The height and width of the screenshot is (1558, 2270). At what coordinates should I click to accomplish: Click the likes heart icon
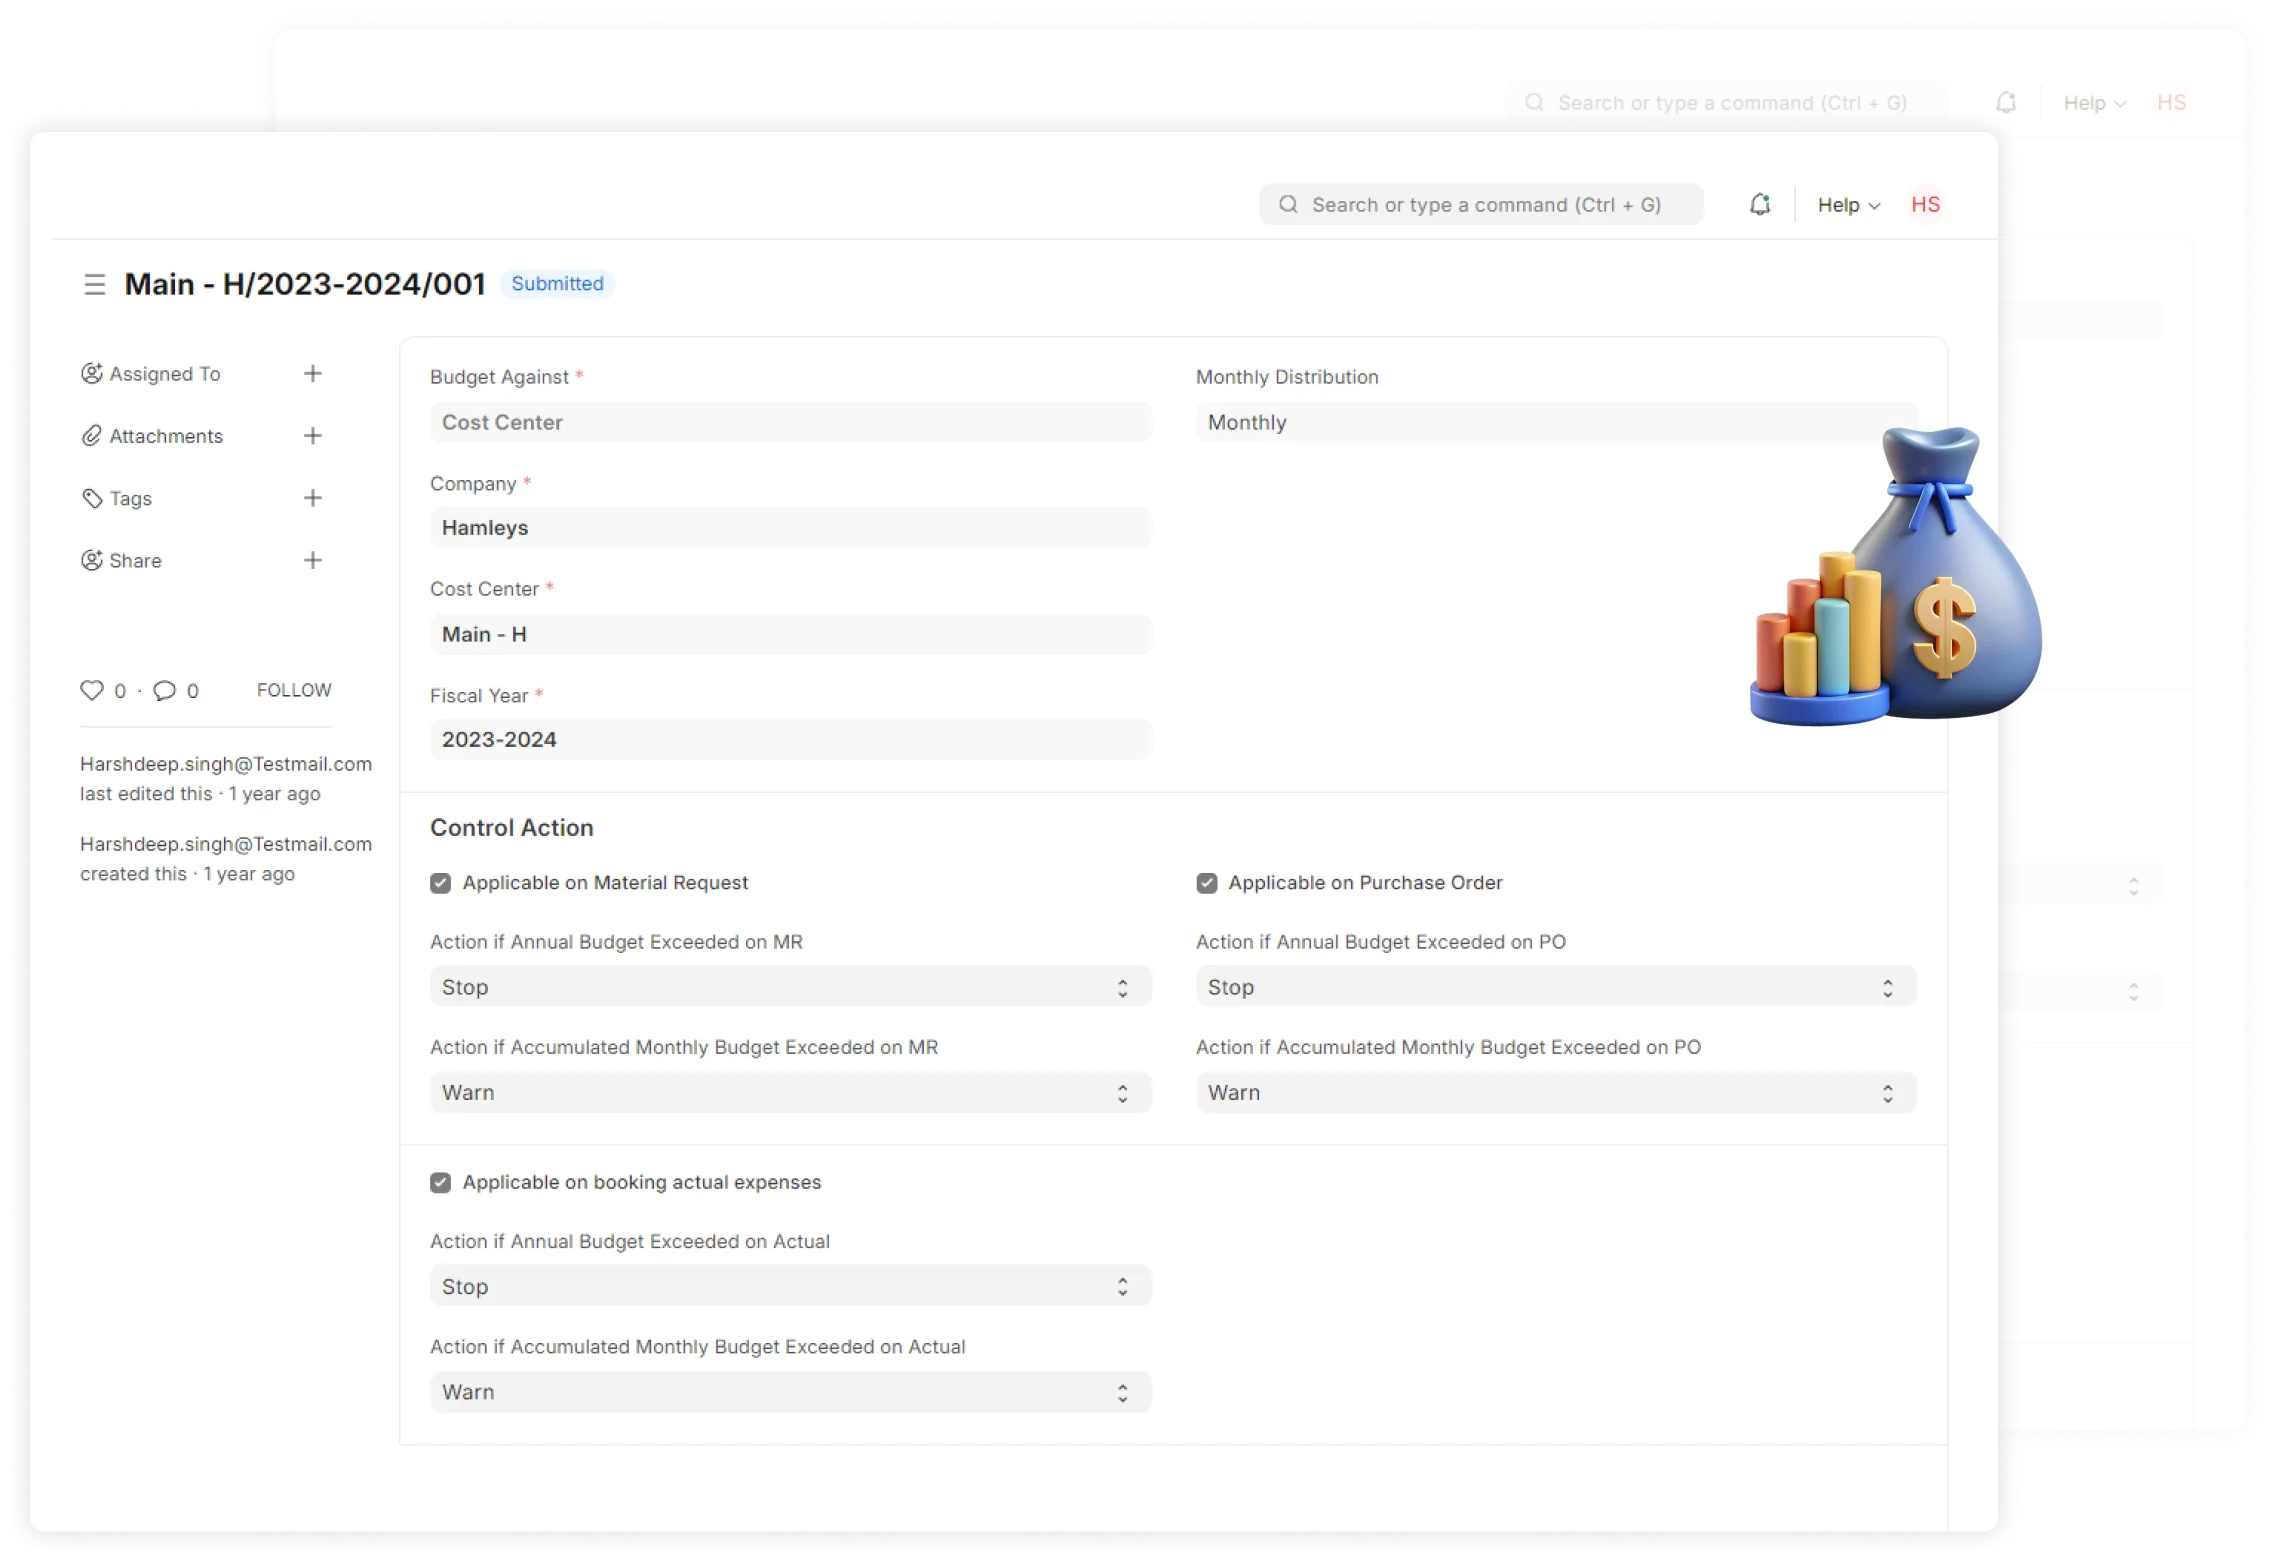(91, 688)
